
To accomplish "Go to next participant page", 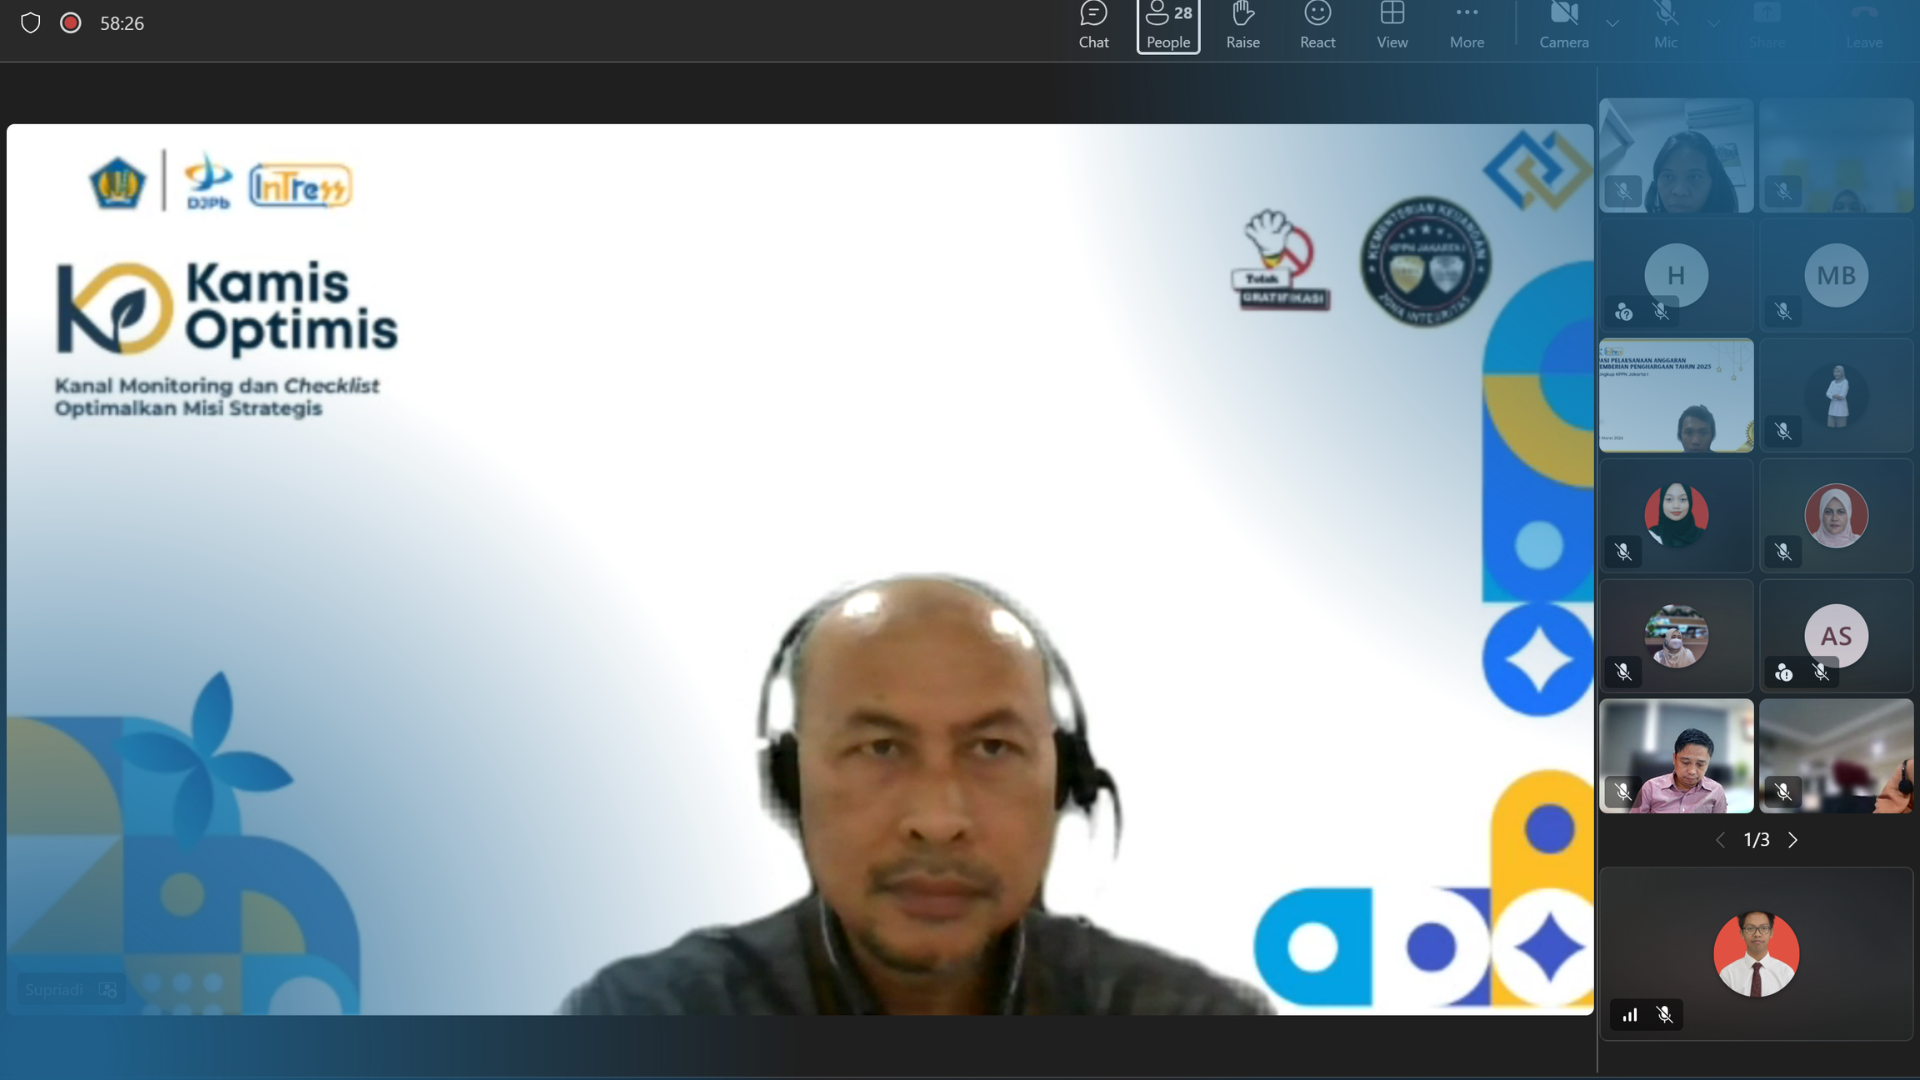I will click(1793, 840).
